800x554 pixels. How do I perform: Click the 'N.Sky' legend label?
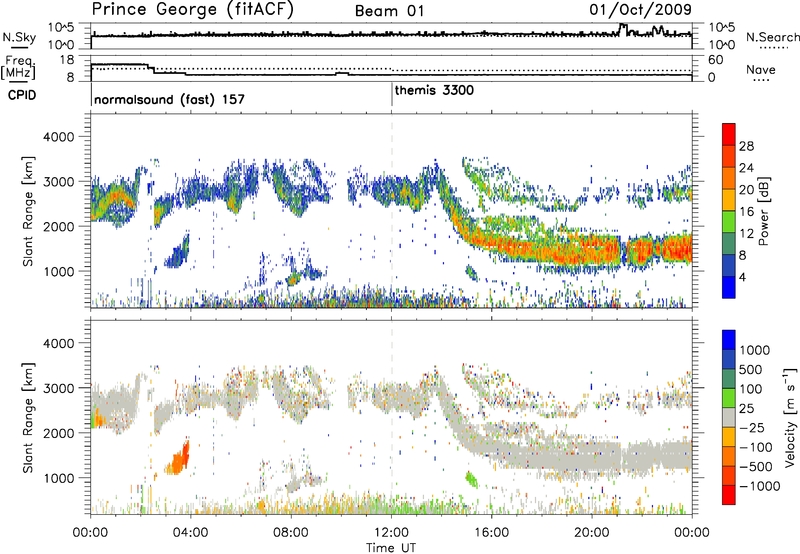pyautogui.click(x=19, y=37)
